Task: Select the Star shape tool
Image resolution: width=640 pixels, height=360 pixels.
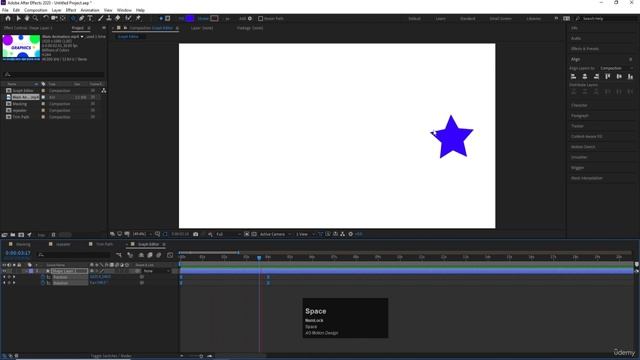Action: (x=73, y=18)
